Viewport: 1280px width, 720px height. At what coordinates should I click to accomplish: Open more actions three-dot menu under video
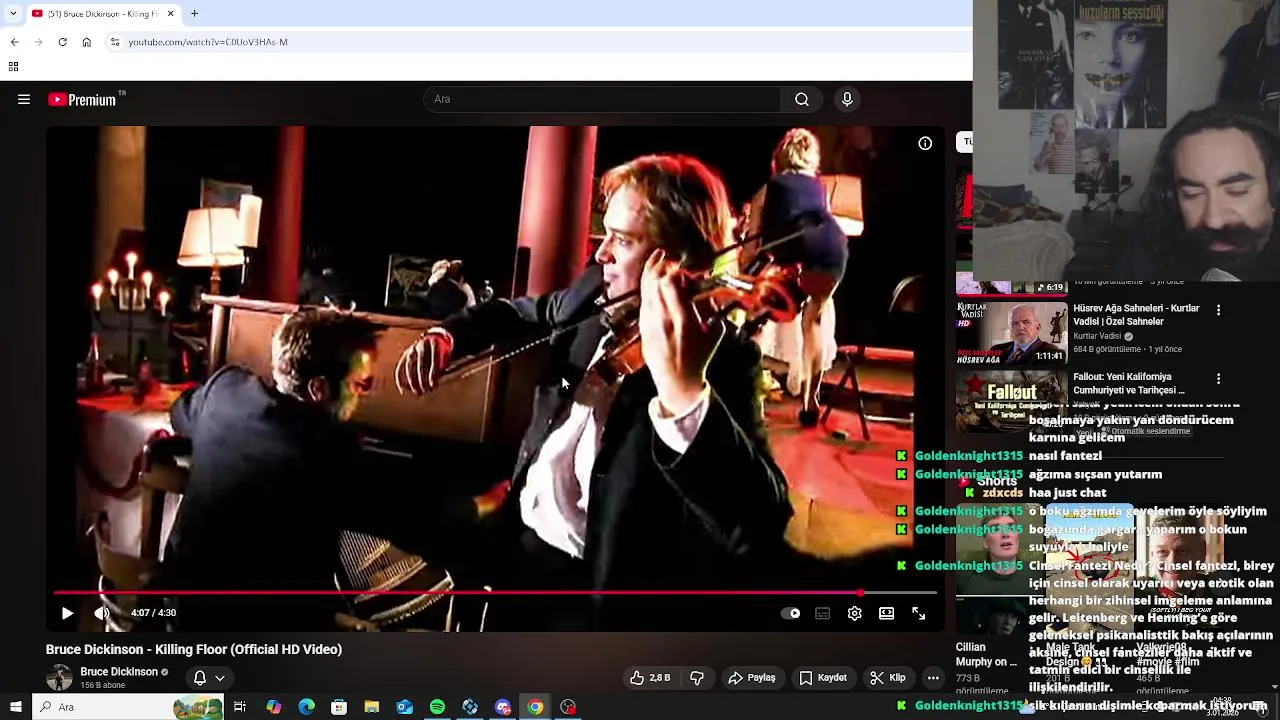coord(933,678)
